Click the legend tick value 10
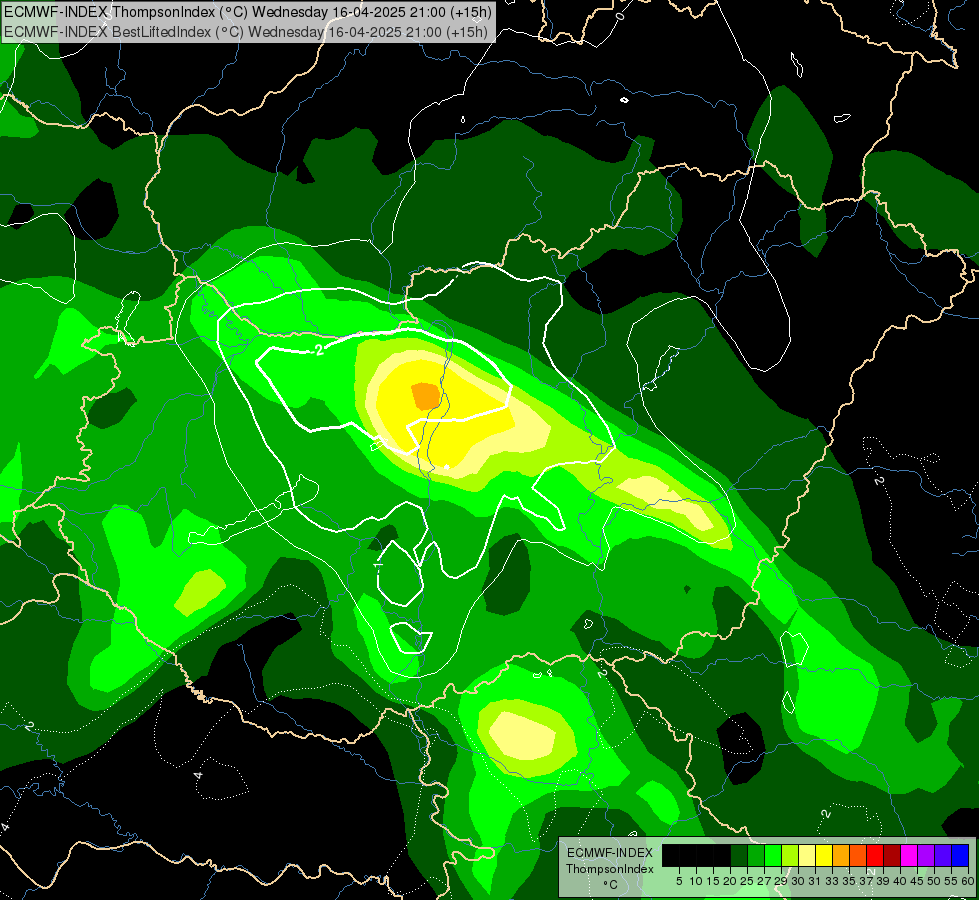 pyautogui.click(x=696, y=881)
